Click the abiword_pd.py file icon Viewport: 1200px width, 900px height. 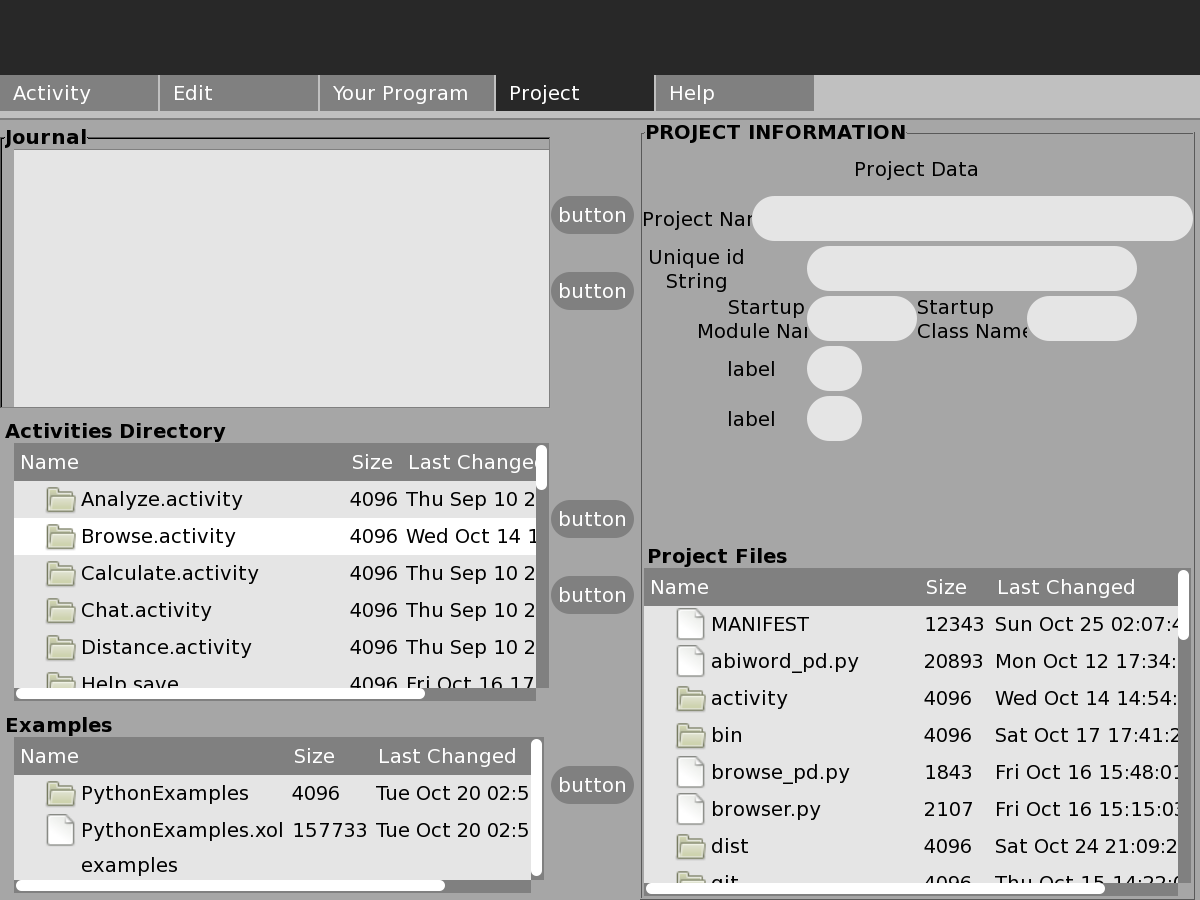[690, 662]
